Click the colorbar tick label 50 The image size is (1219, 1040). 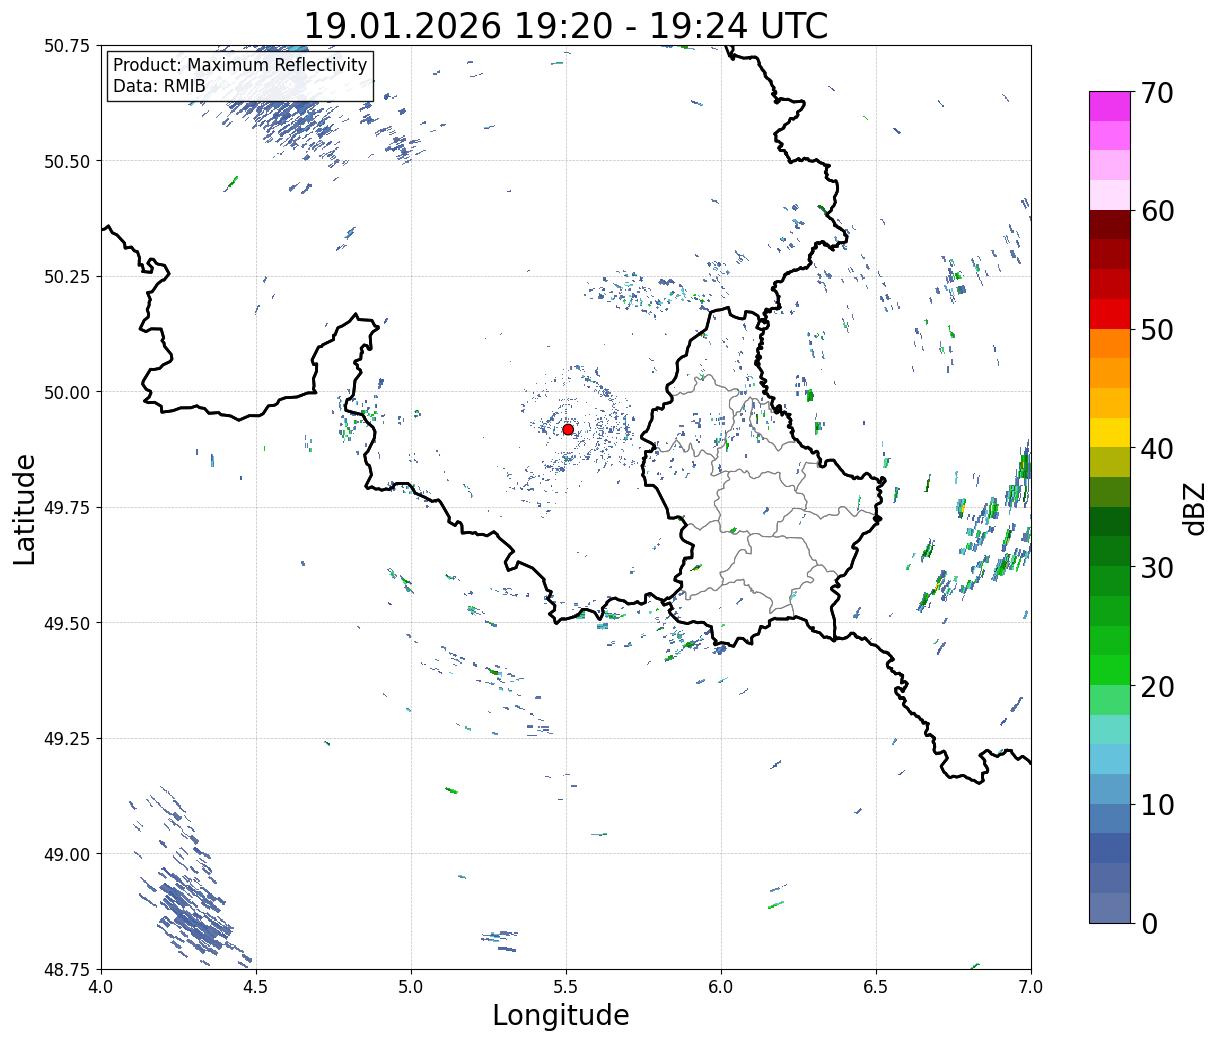[1159, 330]
